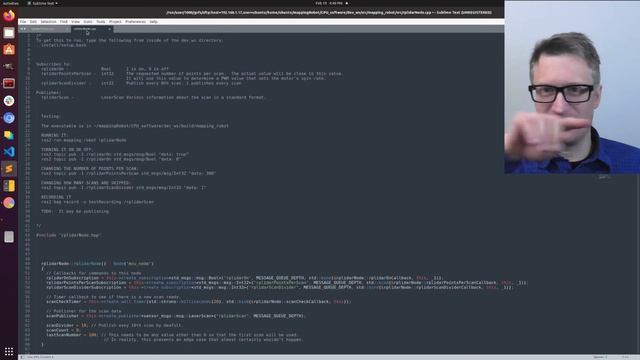Focus Sublime Text via its dock icon
Viewport: 640px width, 360px height.
(x=9, y=169)
